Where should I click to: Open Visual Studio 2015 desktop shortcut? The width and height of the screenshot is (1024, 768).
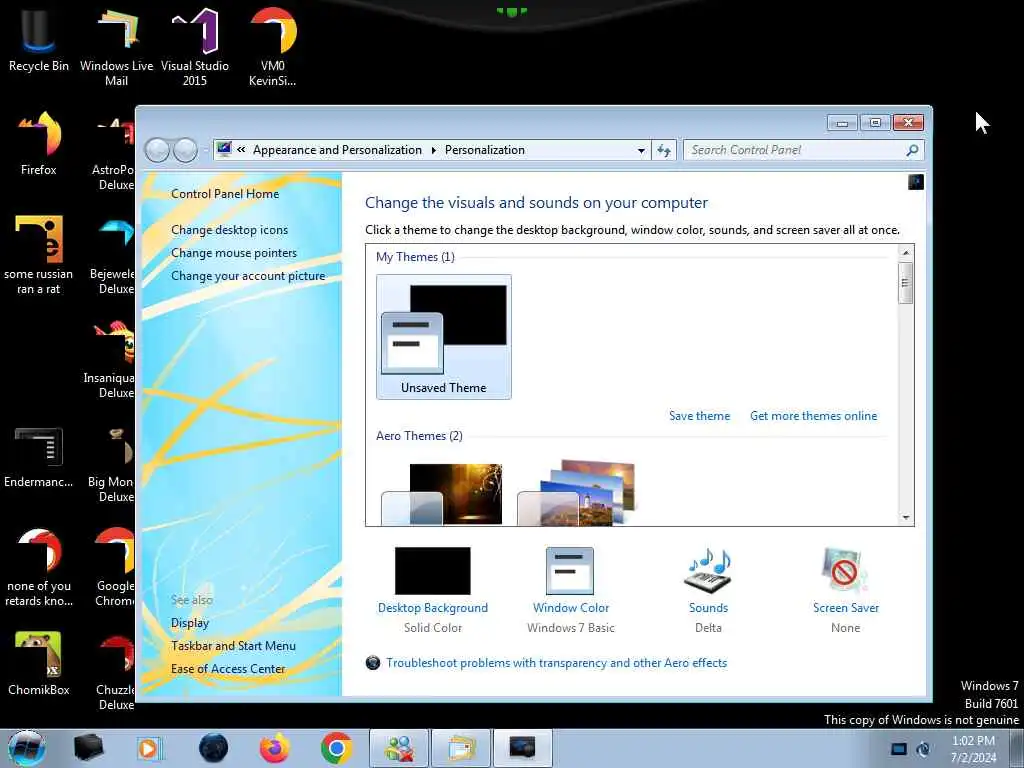[195, 46]
